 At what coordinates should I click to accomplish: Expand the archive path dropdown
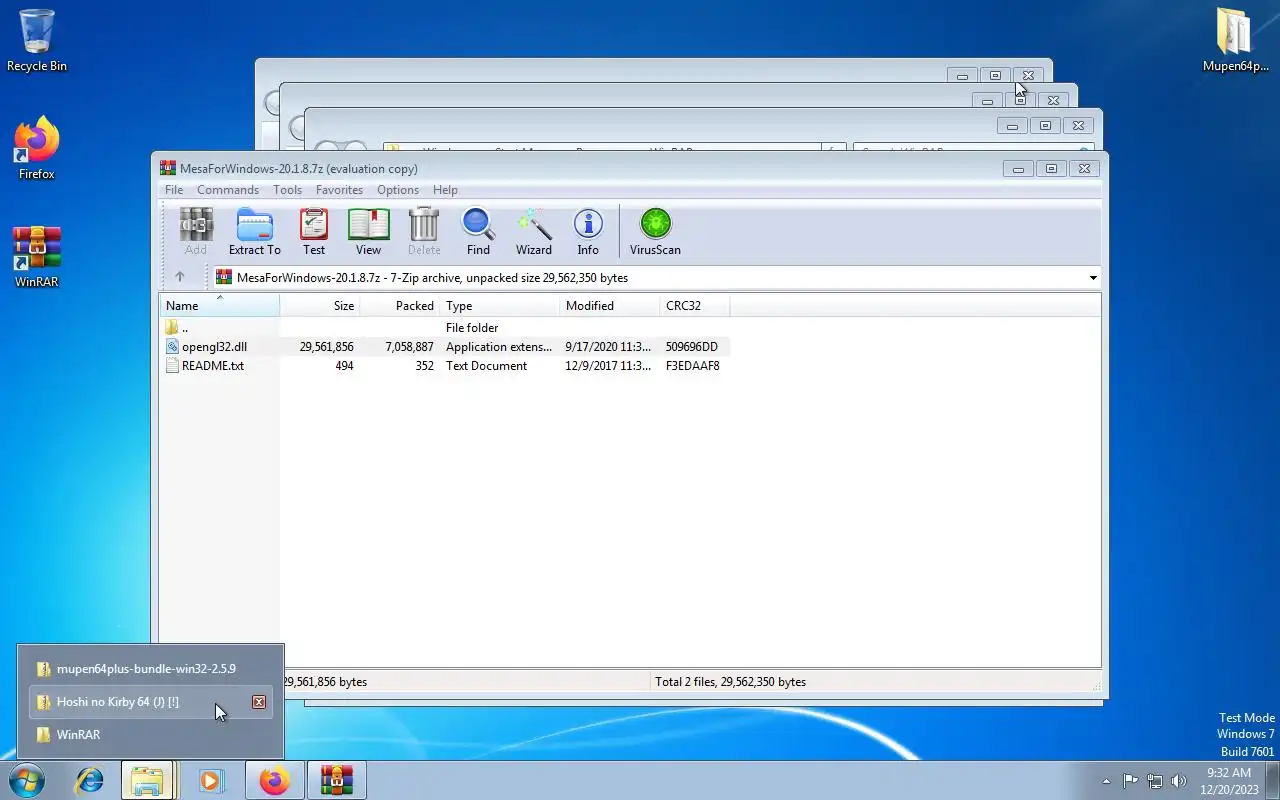point(1093,278)
